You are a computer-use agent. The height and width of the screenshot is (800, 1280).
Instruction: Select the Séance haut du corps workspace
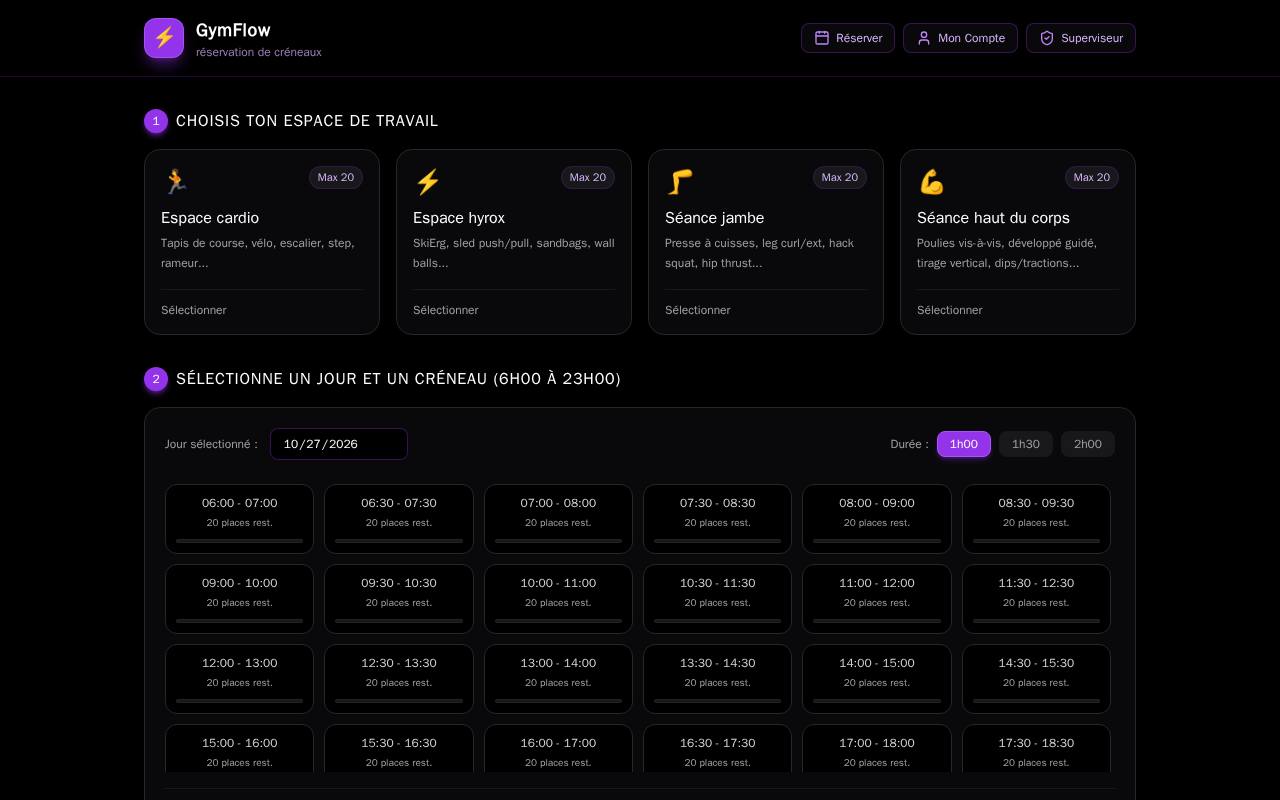pos(1018,242)
